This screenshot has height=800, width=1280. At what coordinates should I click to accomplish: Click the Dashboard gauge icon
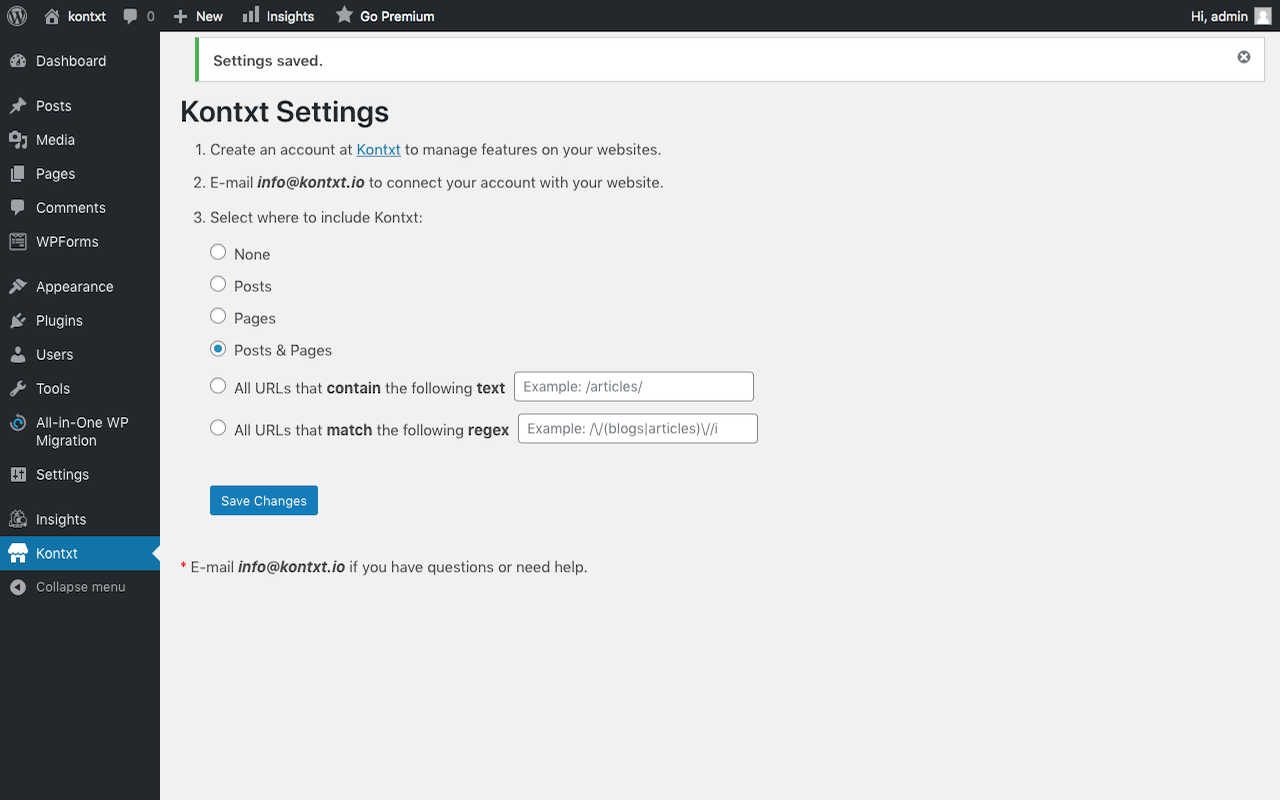click(x=18, y=61)
